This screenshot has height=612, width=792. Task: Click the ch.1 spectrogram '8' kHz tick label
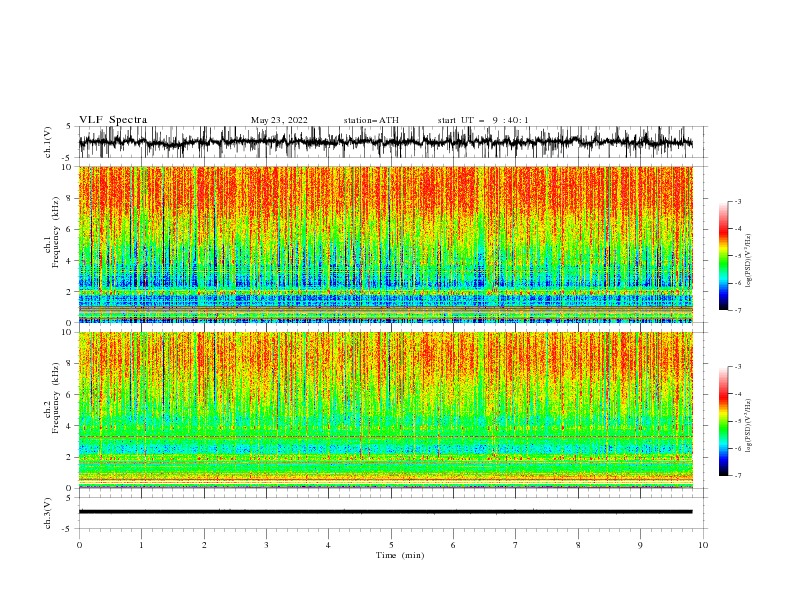click(x=69, y=198)
